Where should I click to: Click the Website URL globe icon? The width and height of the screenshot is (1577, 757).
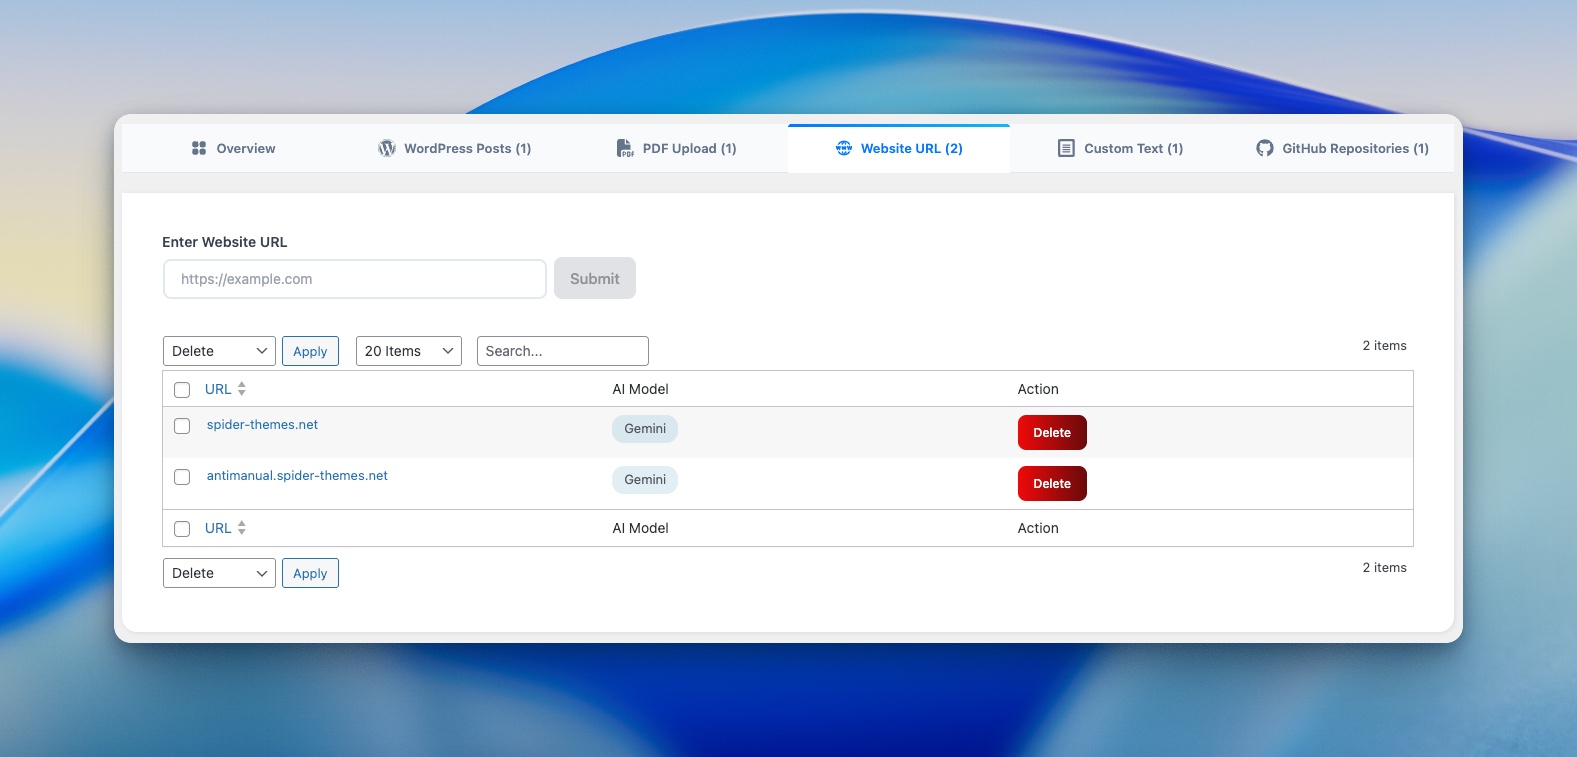coord(844,148)
